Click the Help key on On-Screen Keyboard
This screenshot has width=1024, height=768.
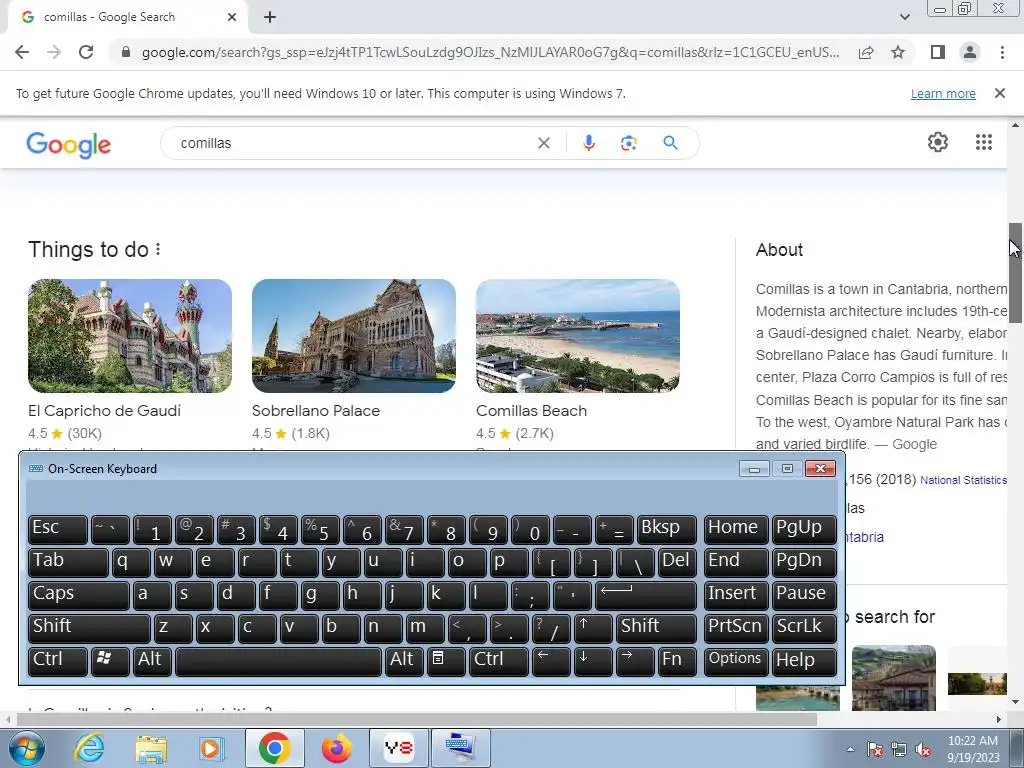(x=804, y=660)
